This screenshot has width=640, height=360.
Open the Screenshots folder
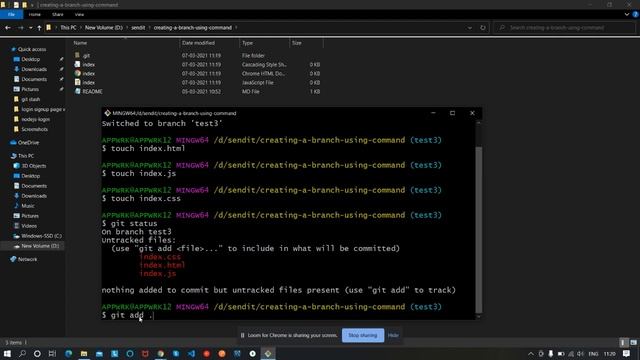coord(34,129)
